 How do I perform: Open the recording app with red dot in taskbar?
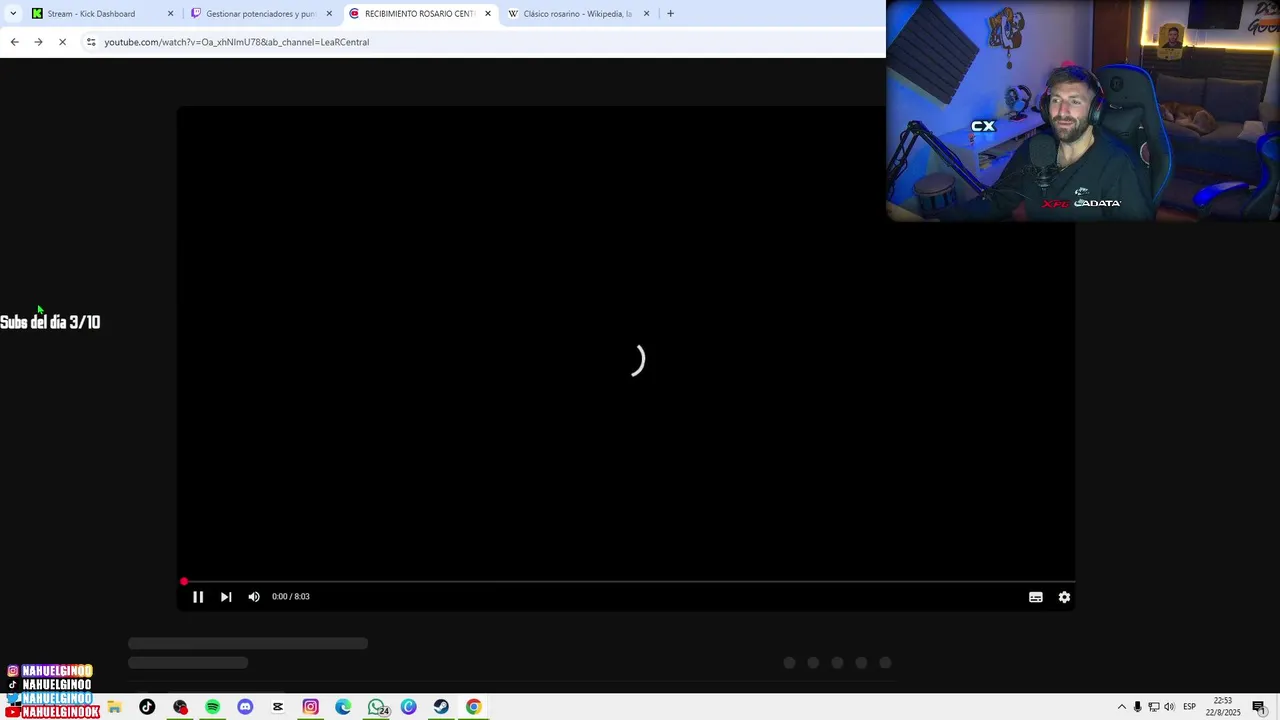(x=180, y=707)
